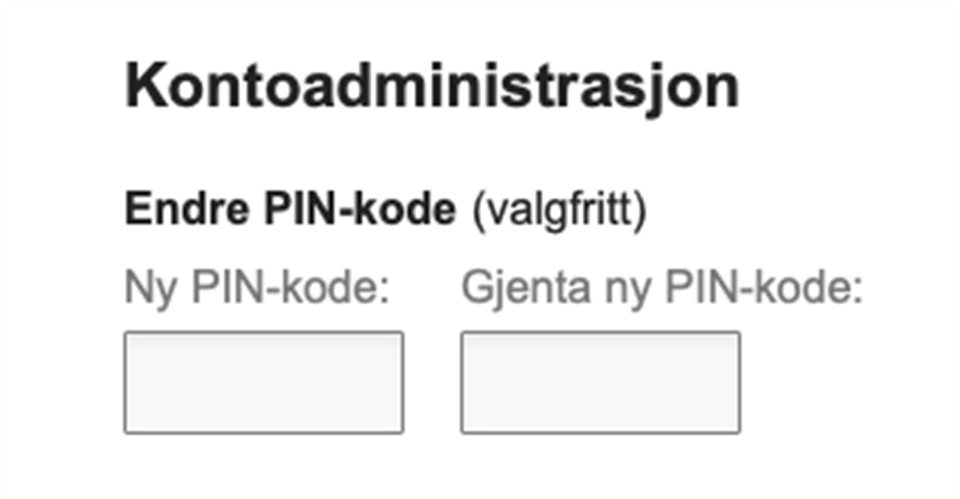This screenshot has width=960, height=499.
Task: Click the "Gjenta ny PIN-kode:" label
Action: tap(662, 289)
